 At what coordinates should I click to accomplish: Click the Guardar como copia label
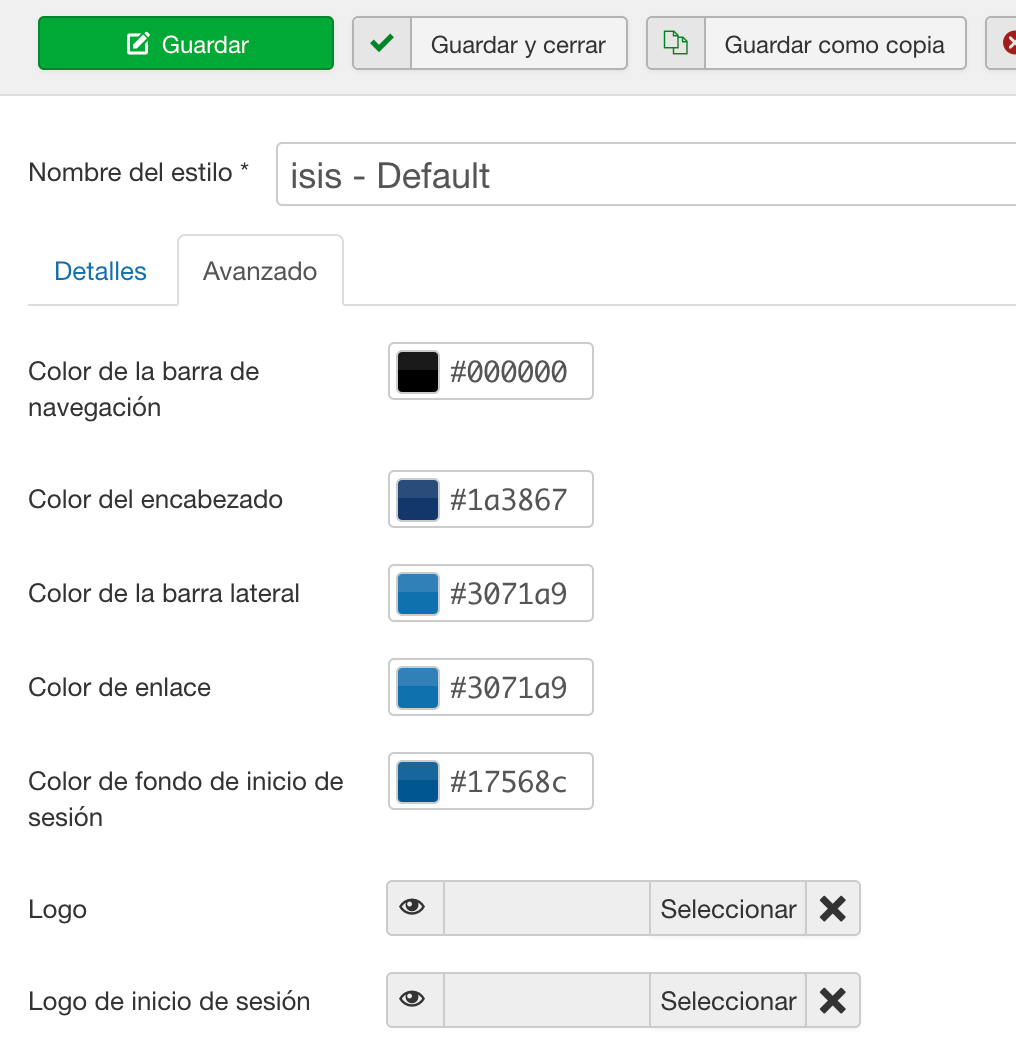(x=834, y=45)
